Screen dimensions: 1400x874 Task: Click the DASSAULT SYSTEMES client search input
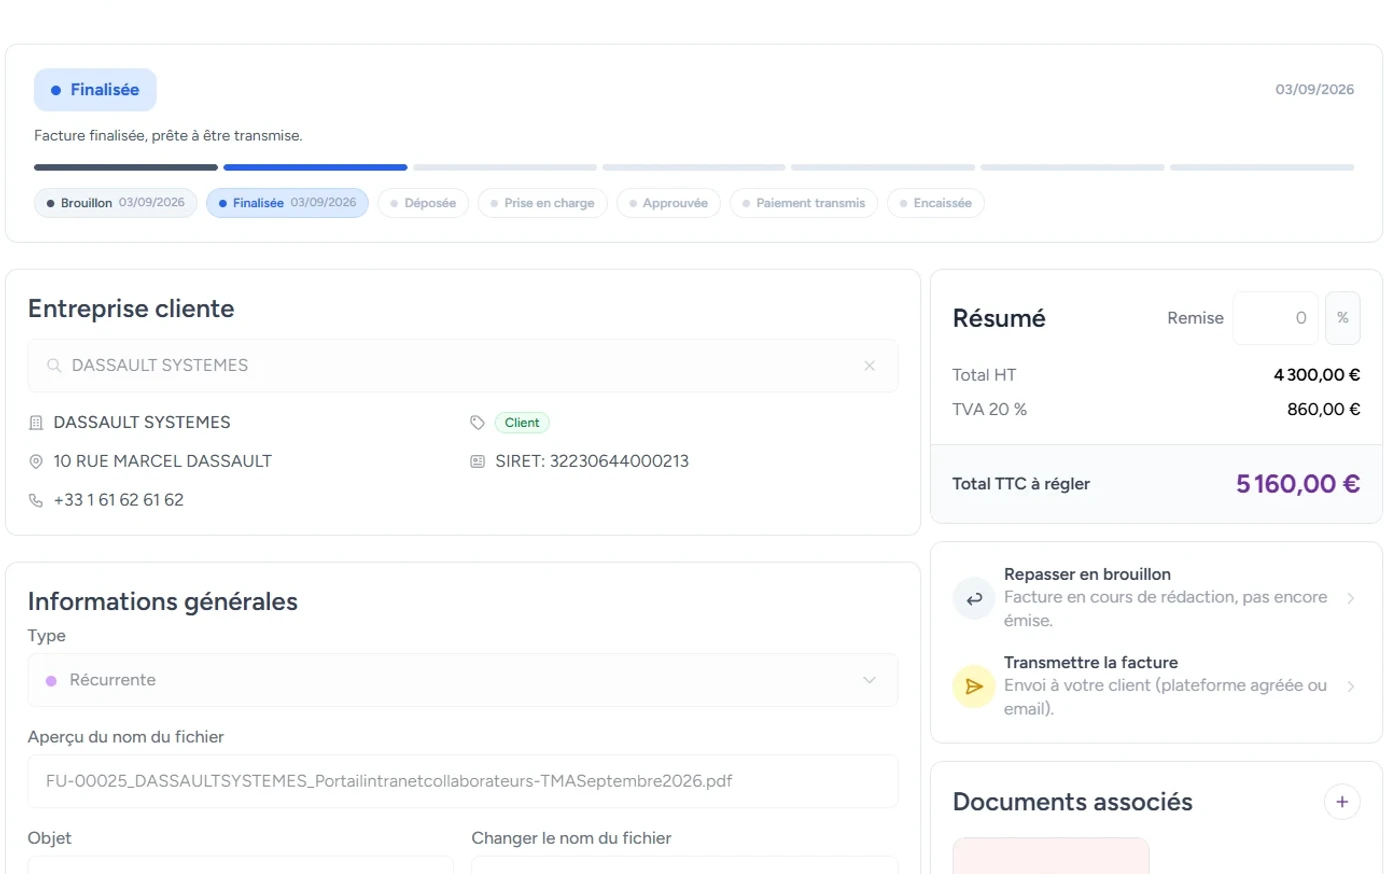(463, 366)
